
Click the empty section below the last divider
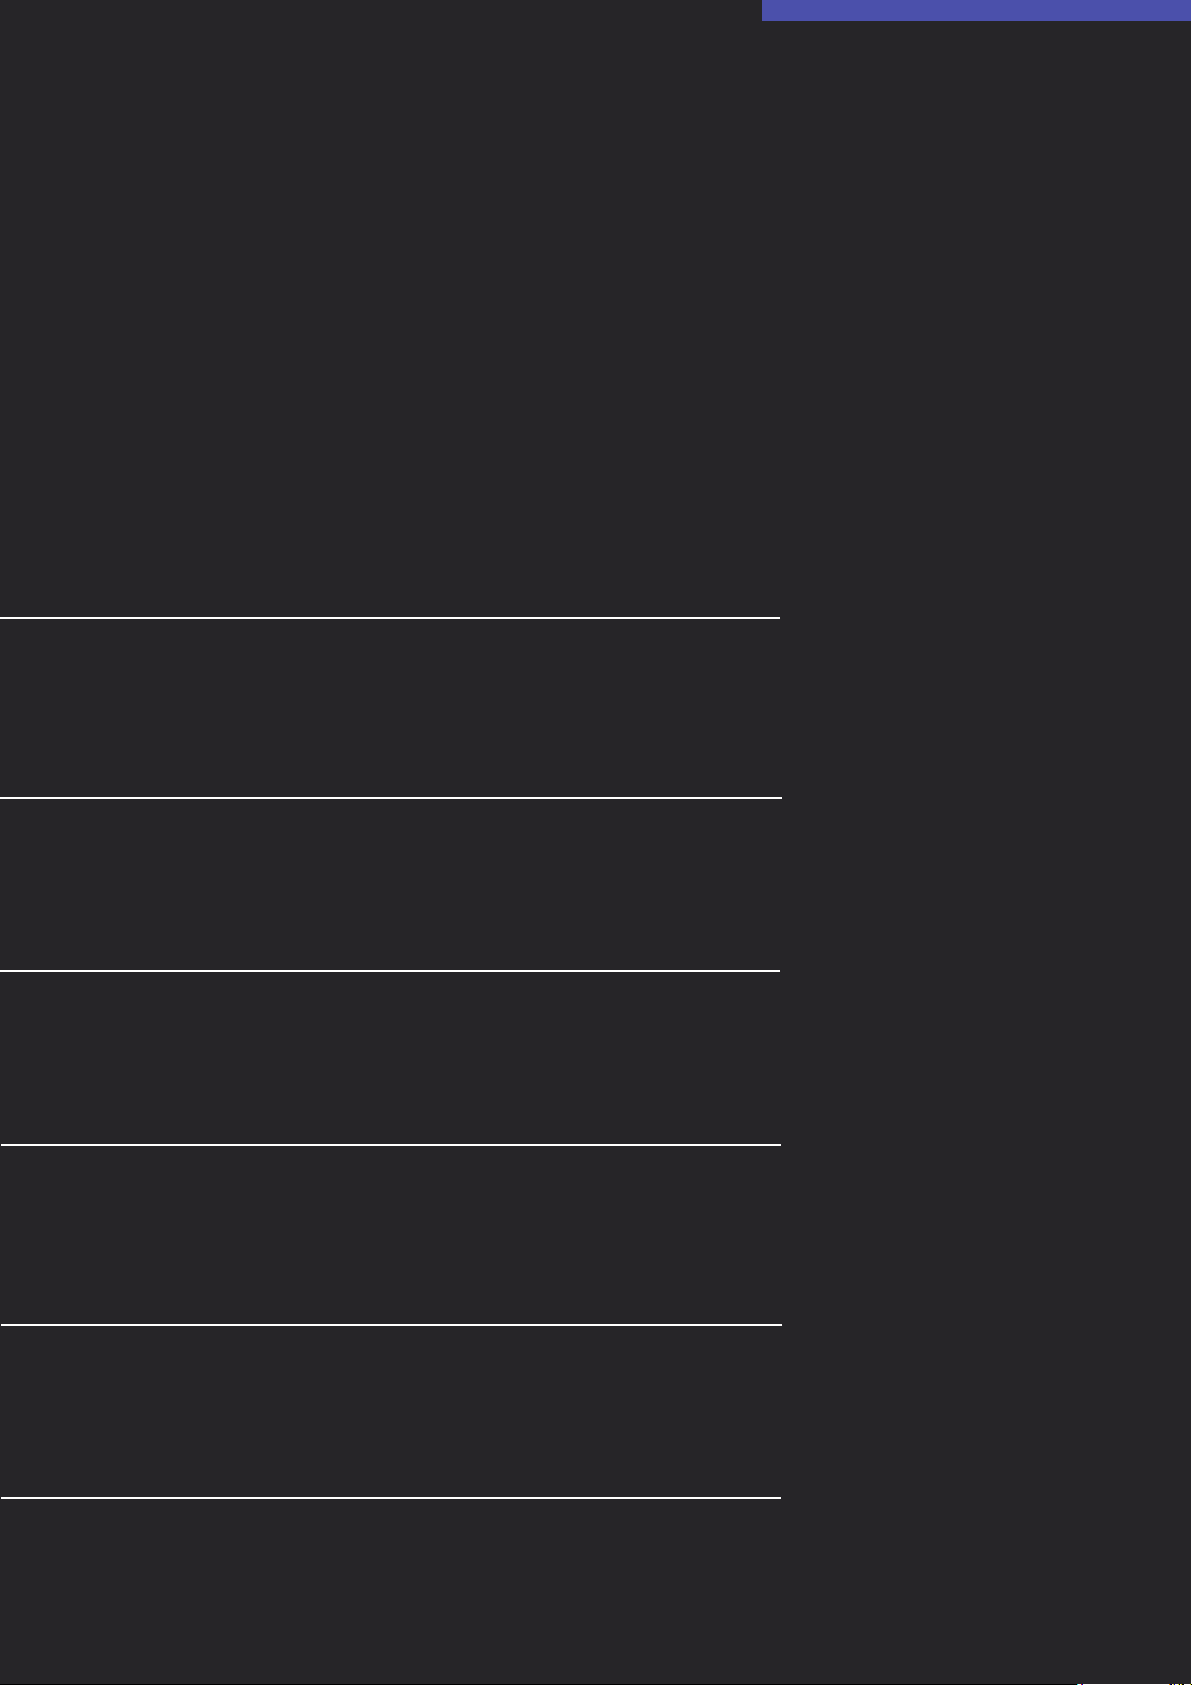click(x=390, y=1590)
